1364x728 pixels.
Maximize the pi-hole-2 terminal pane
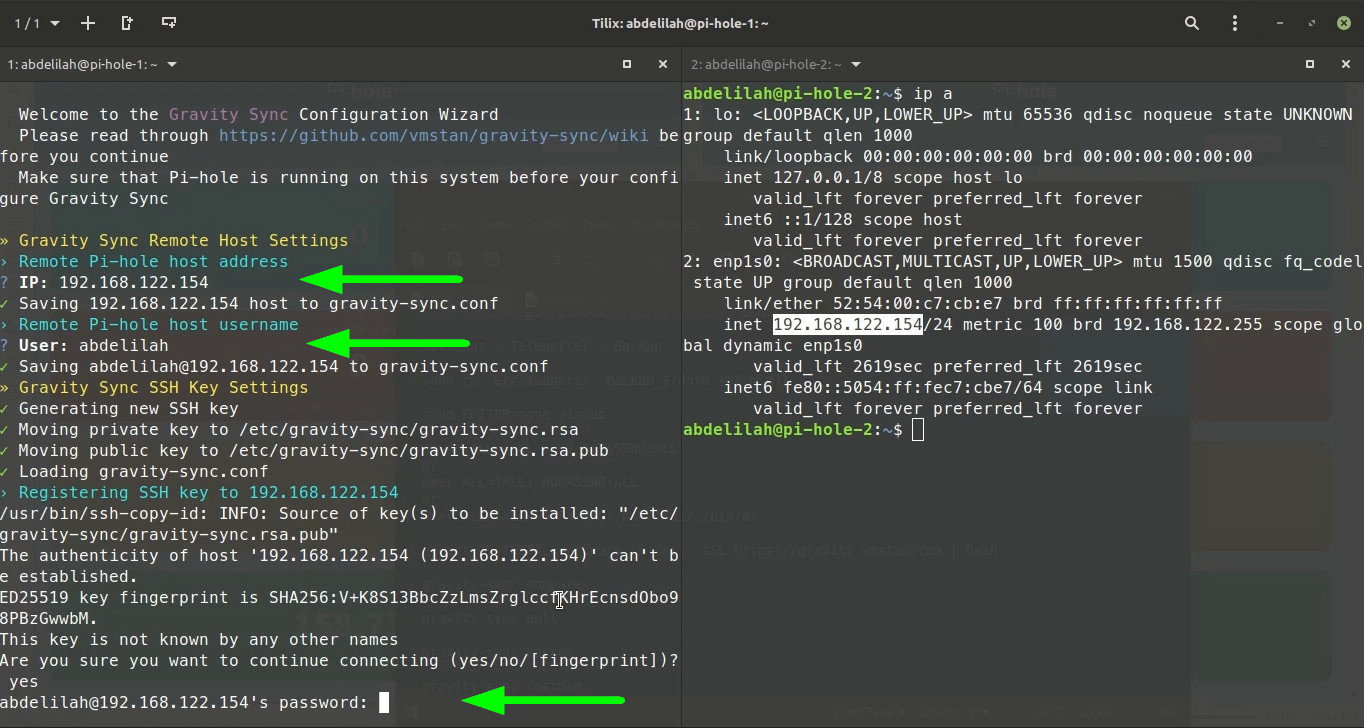click(1310, 64)
